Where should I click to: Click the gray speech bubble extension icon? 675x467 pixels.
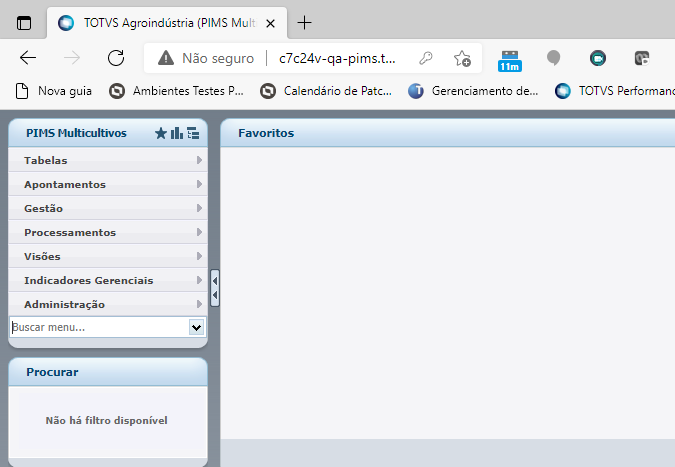[x=554, y=58]
